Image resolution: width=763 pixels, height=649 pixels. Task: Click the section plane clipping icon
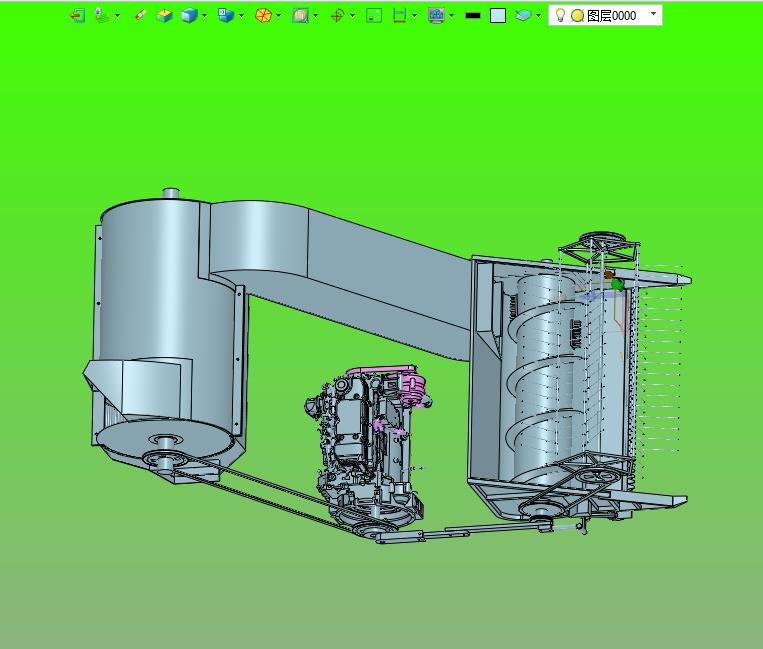click(400, 16)
